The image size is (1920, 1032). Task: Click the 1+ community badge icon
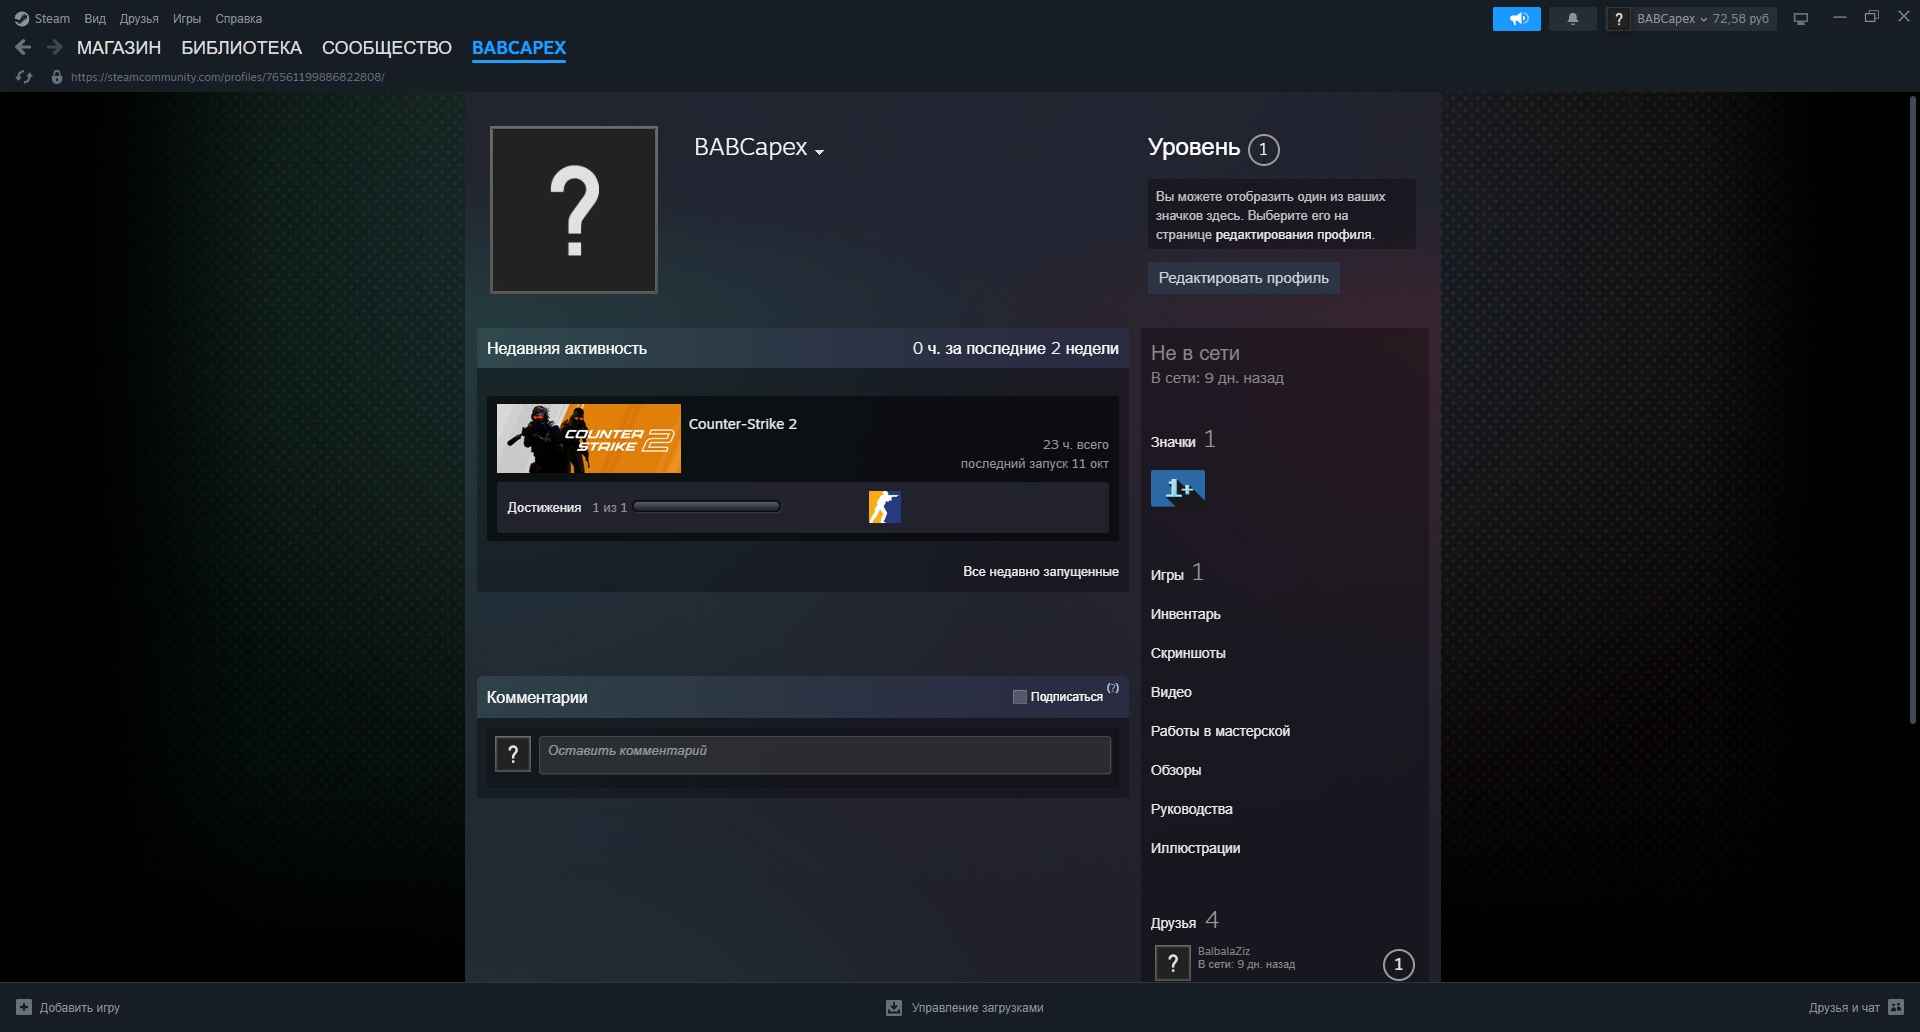[x=1177, y=489]
